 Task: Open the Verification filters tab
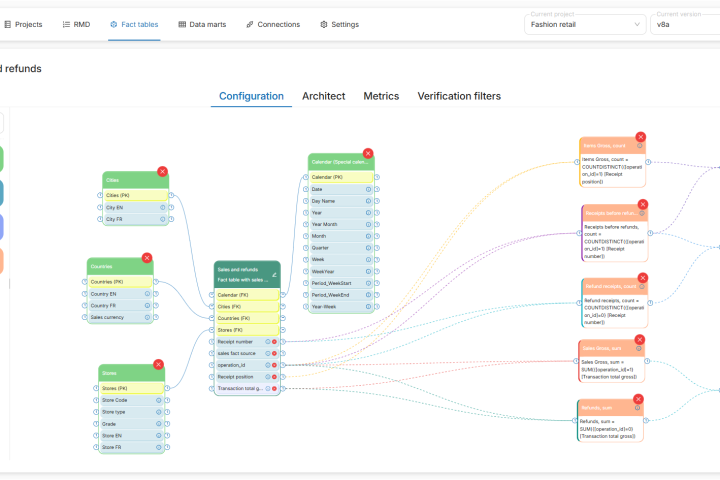459,96
